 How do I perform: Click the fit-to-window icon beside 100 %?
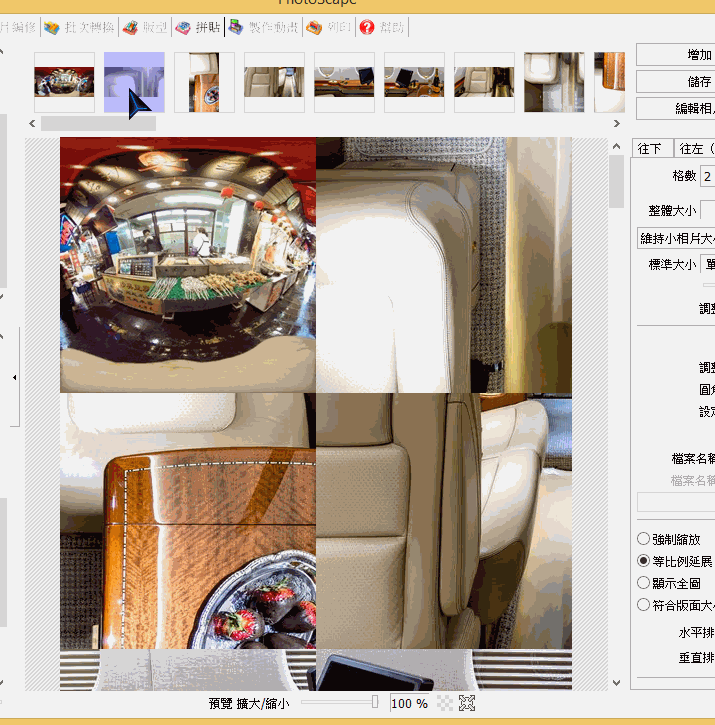[x=467, y=703]
